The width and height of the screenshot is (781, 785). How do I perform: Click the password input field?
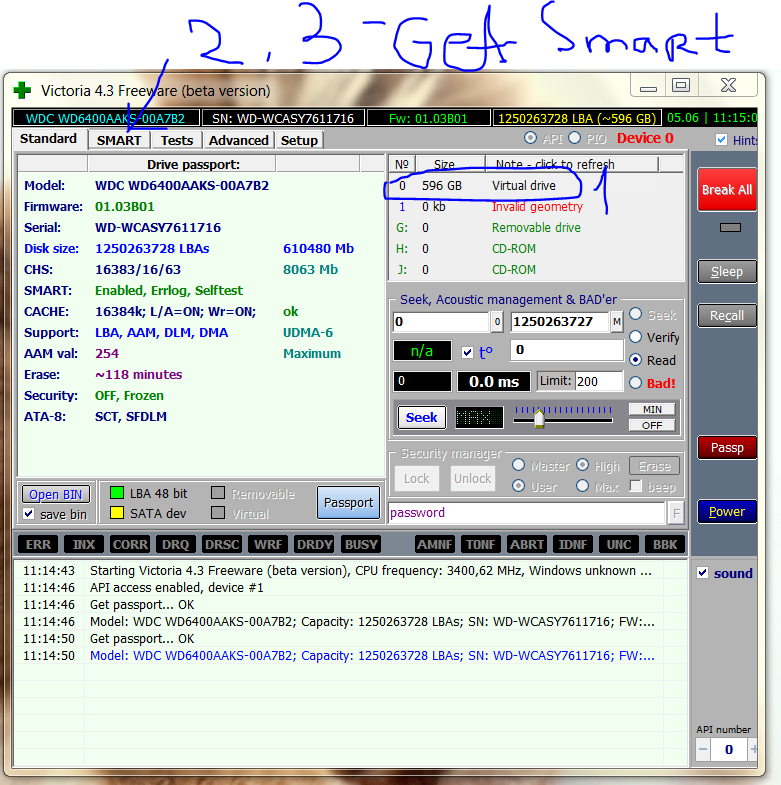pos(527,513)
